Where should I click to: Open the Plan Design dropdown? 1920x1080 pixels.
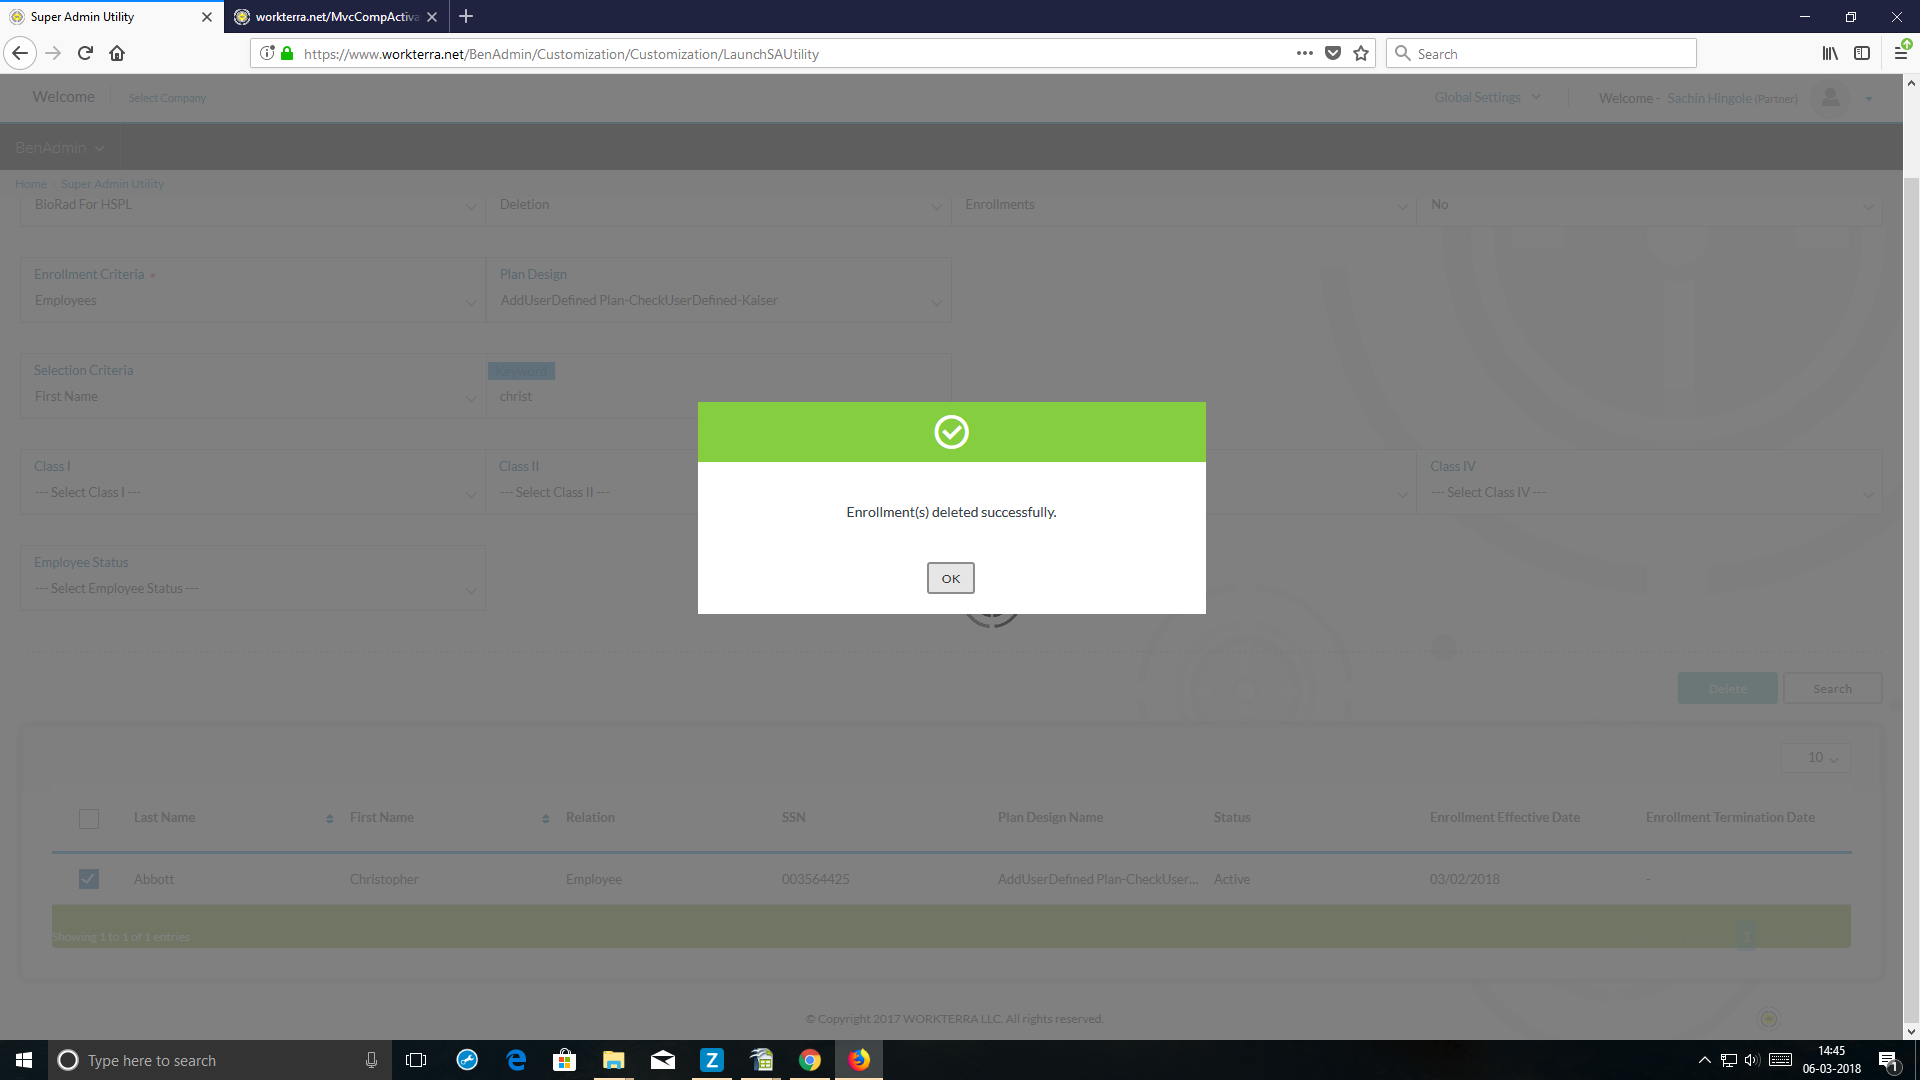[718, 301]
